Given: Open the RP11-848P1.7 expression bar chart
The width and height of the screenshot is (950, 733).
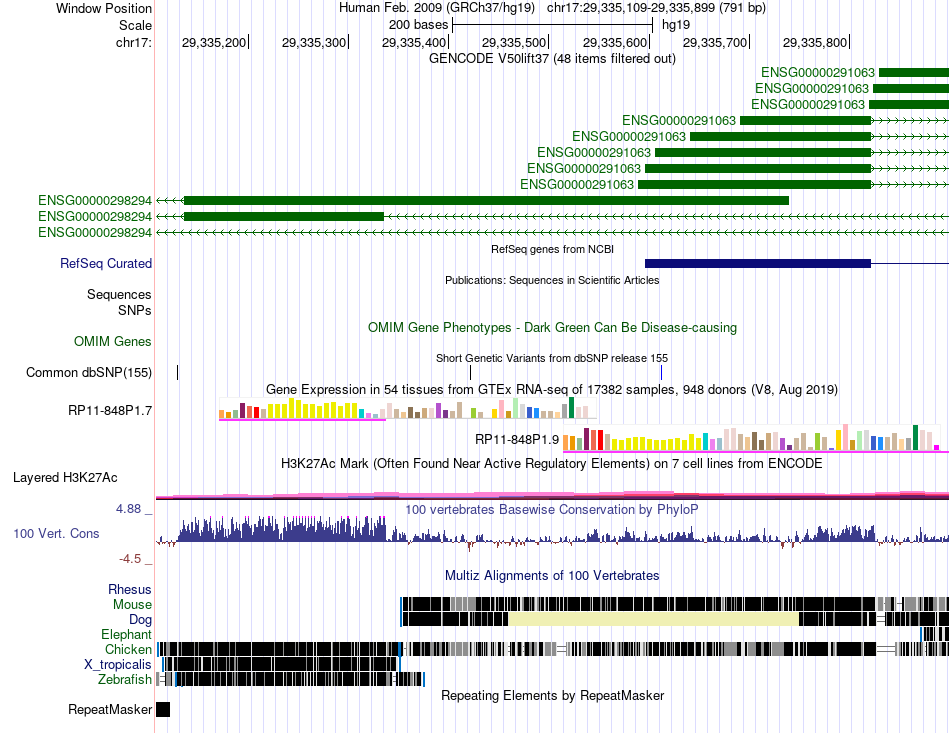Looking at the screenshot, I should coord(408,408).
